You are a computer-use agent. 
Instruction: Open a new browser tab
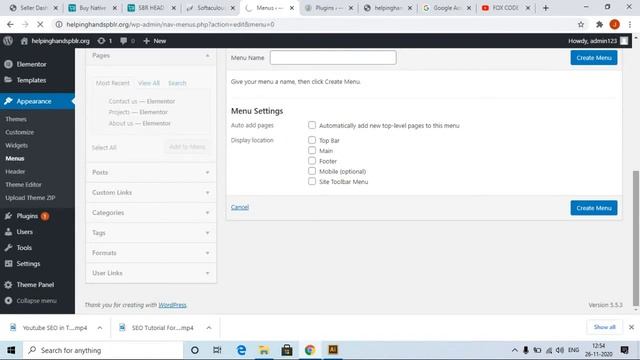[546, 8]
